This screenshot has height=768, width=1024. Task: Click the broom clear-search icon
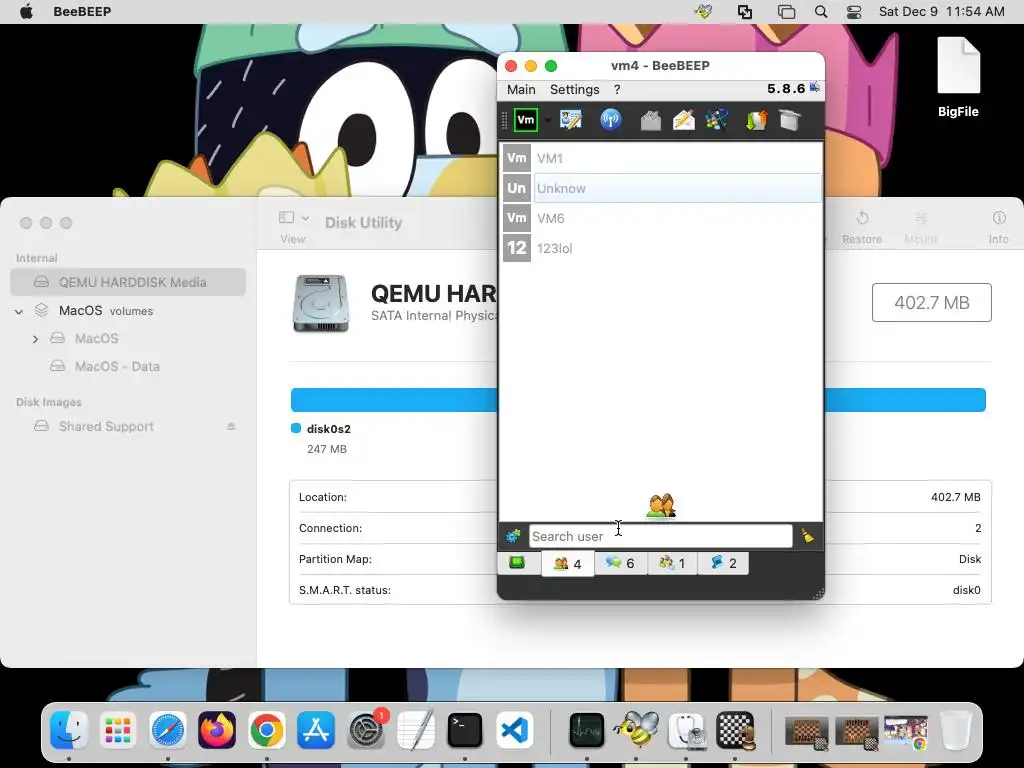coord(808,536)
